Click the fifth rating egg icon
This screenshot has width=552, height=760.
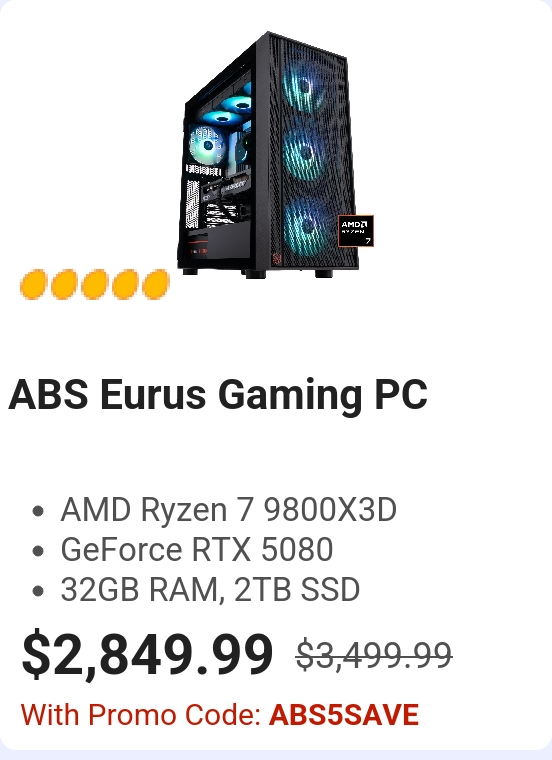(156, 285)
